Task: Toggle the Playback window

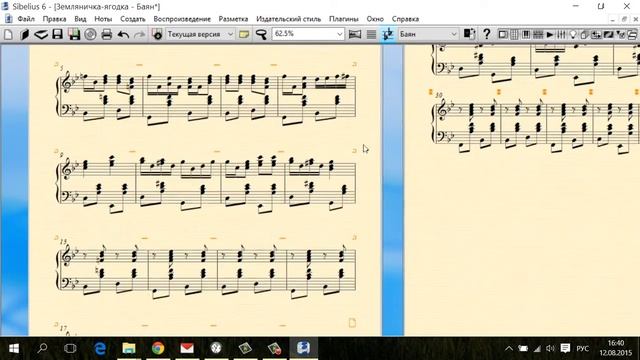Action: click(550, 34)
